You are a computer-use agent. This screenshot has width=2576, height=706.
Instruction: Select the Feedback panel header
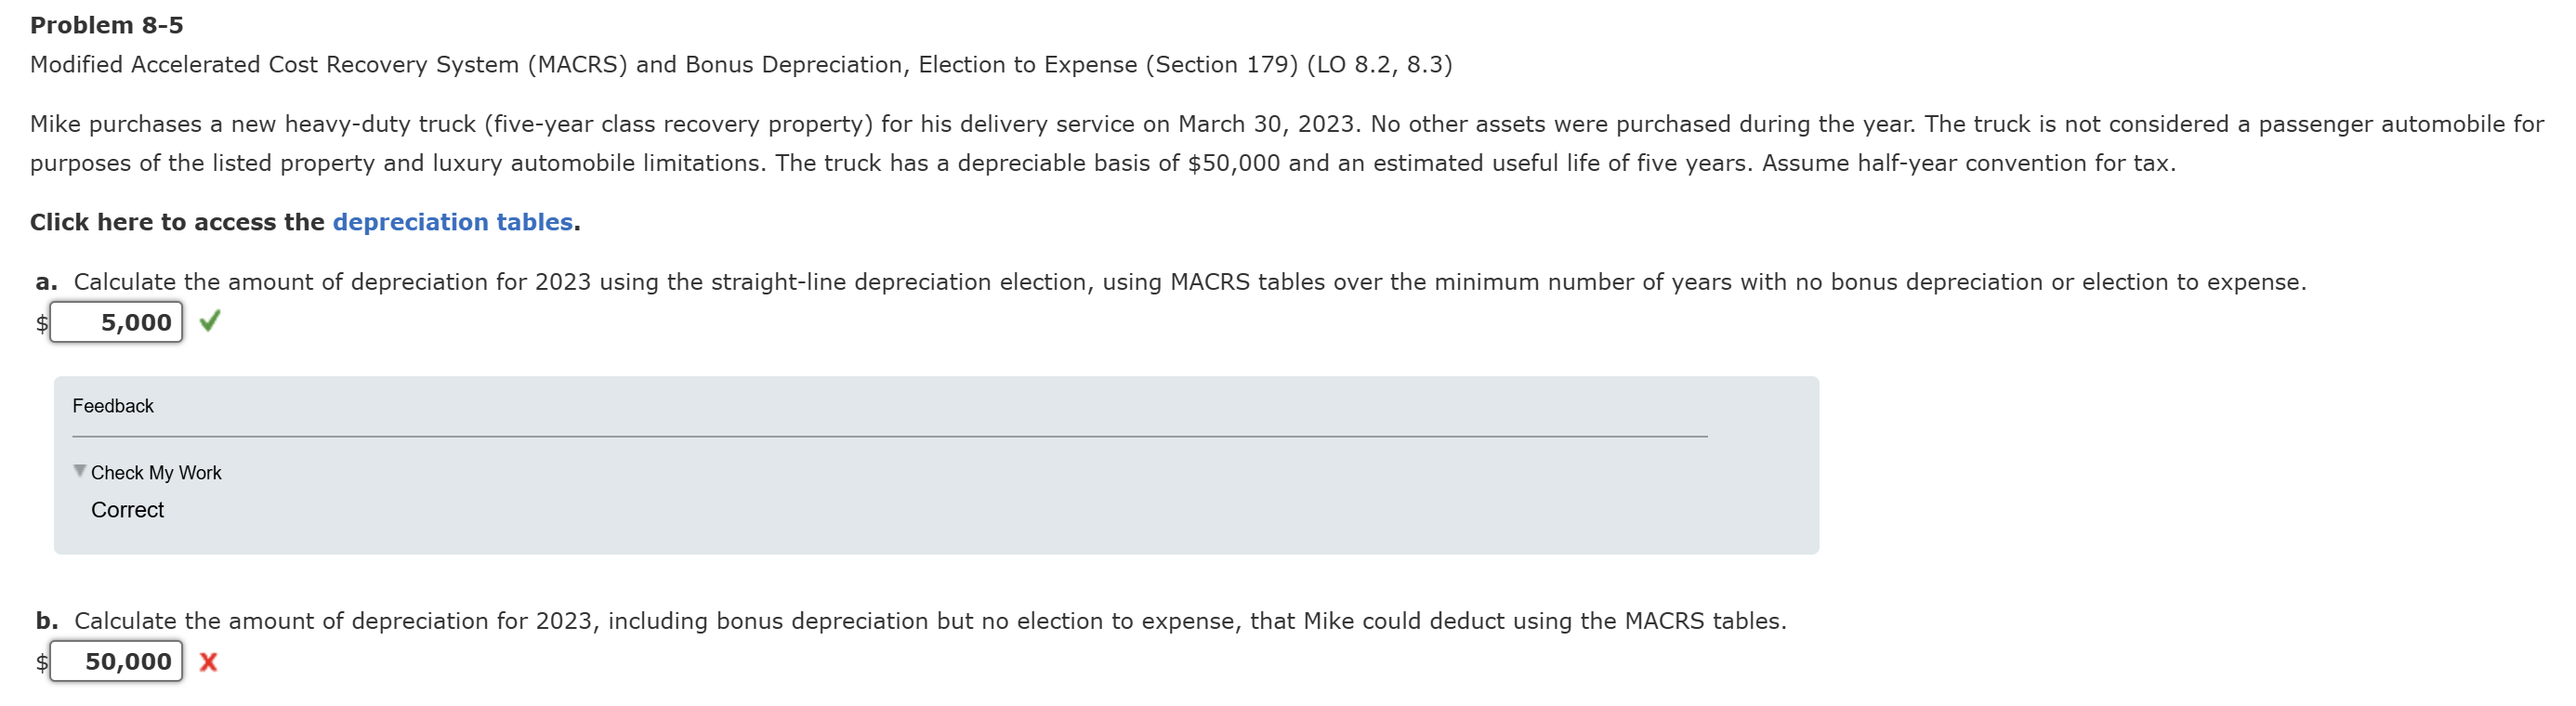(113, 406)
